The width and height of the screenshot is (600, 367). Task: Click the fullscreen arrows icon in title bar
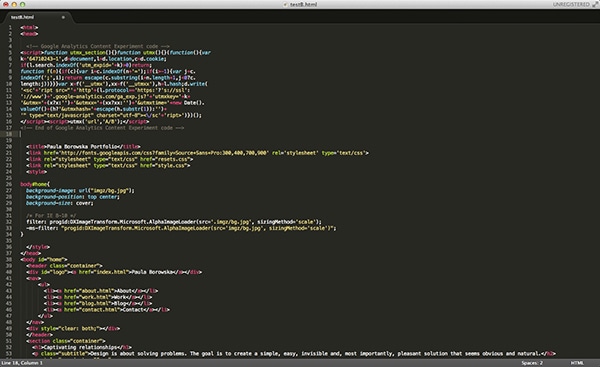[x=595, y=4]
